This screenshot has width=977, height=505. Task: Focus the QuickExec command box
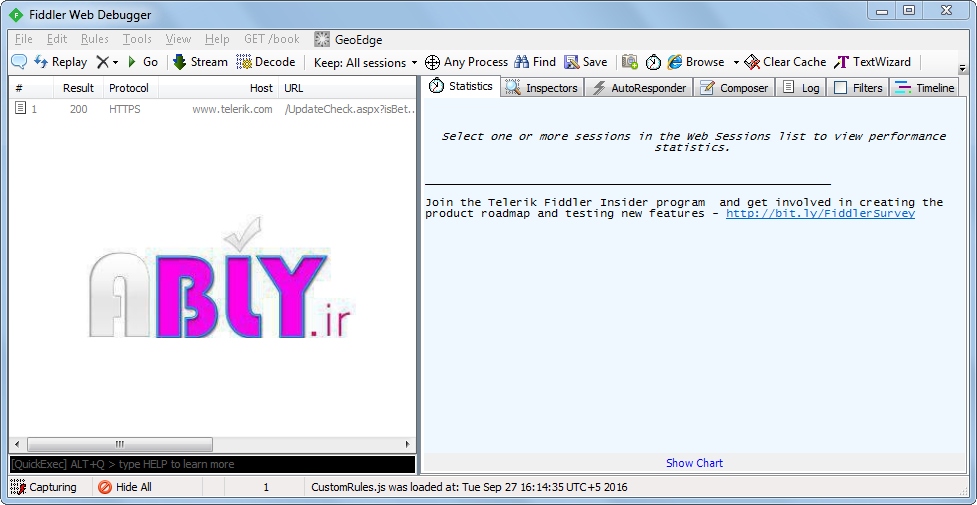(x=212, y=464)
